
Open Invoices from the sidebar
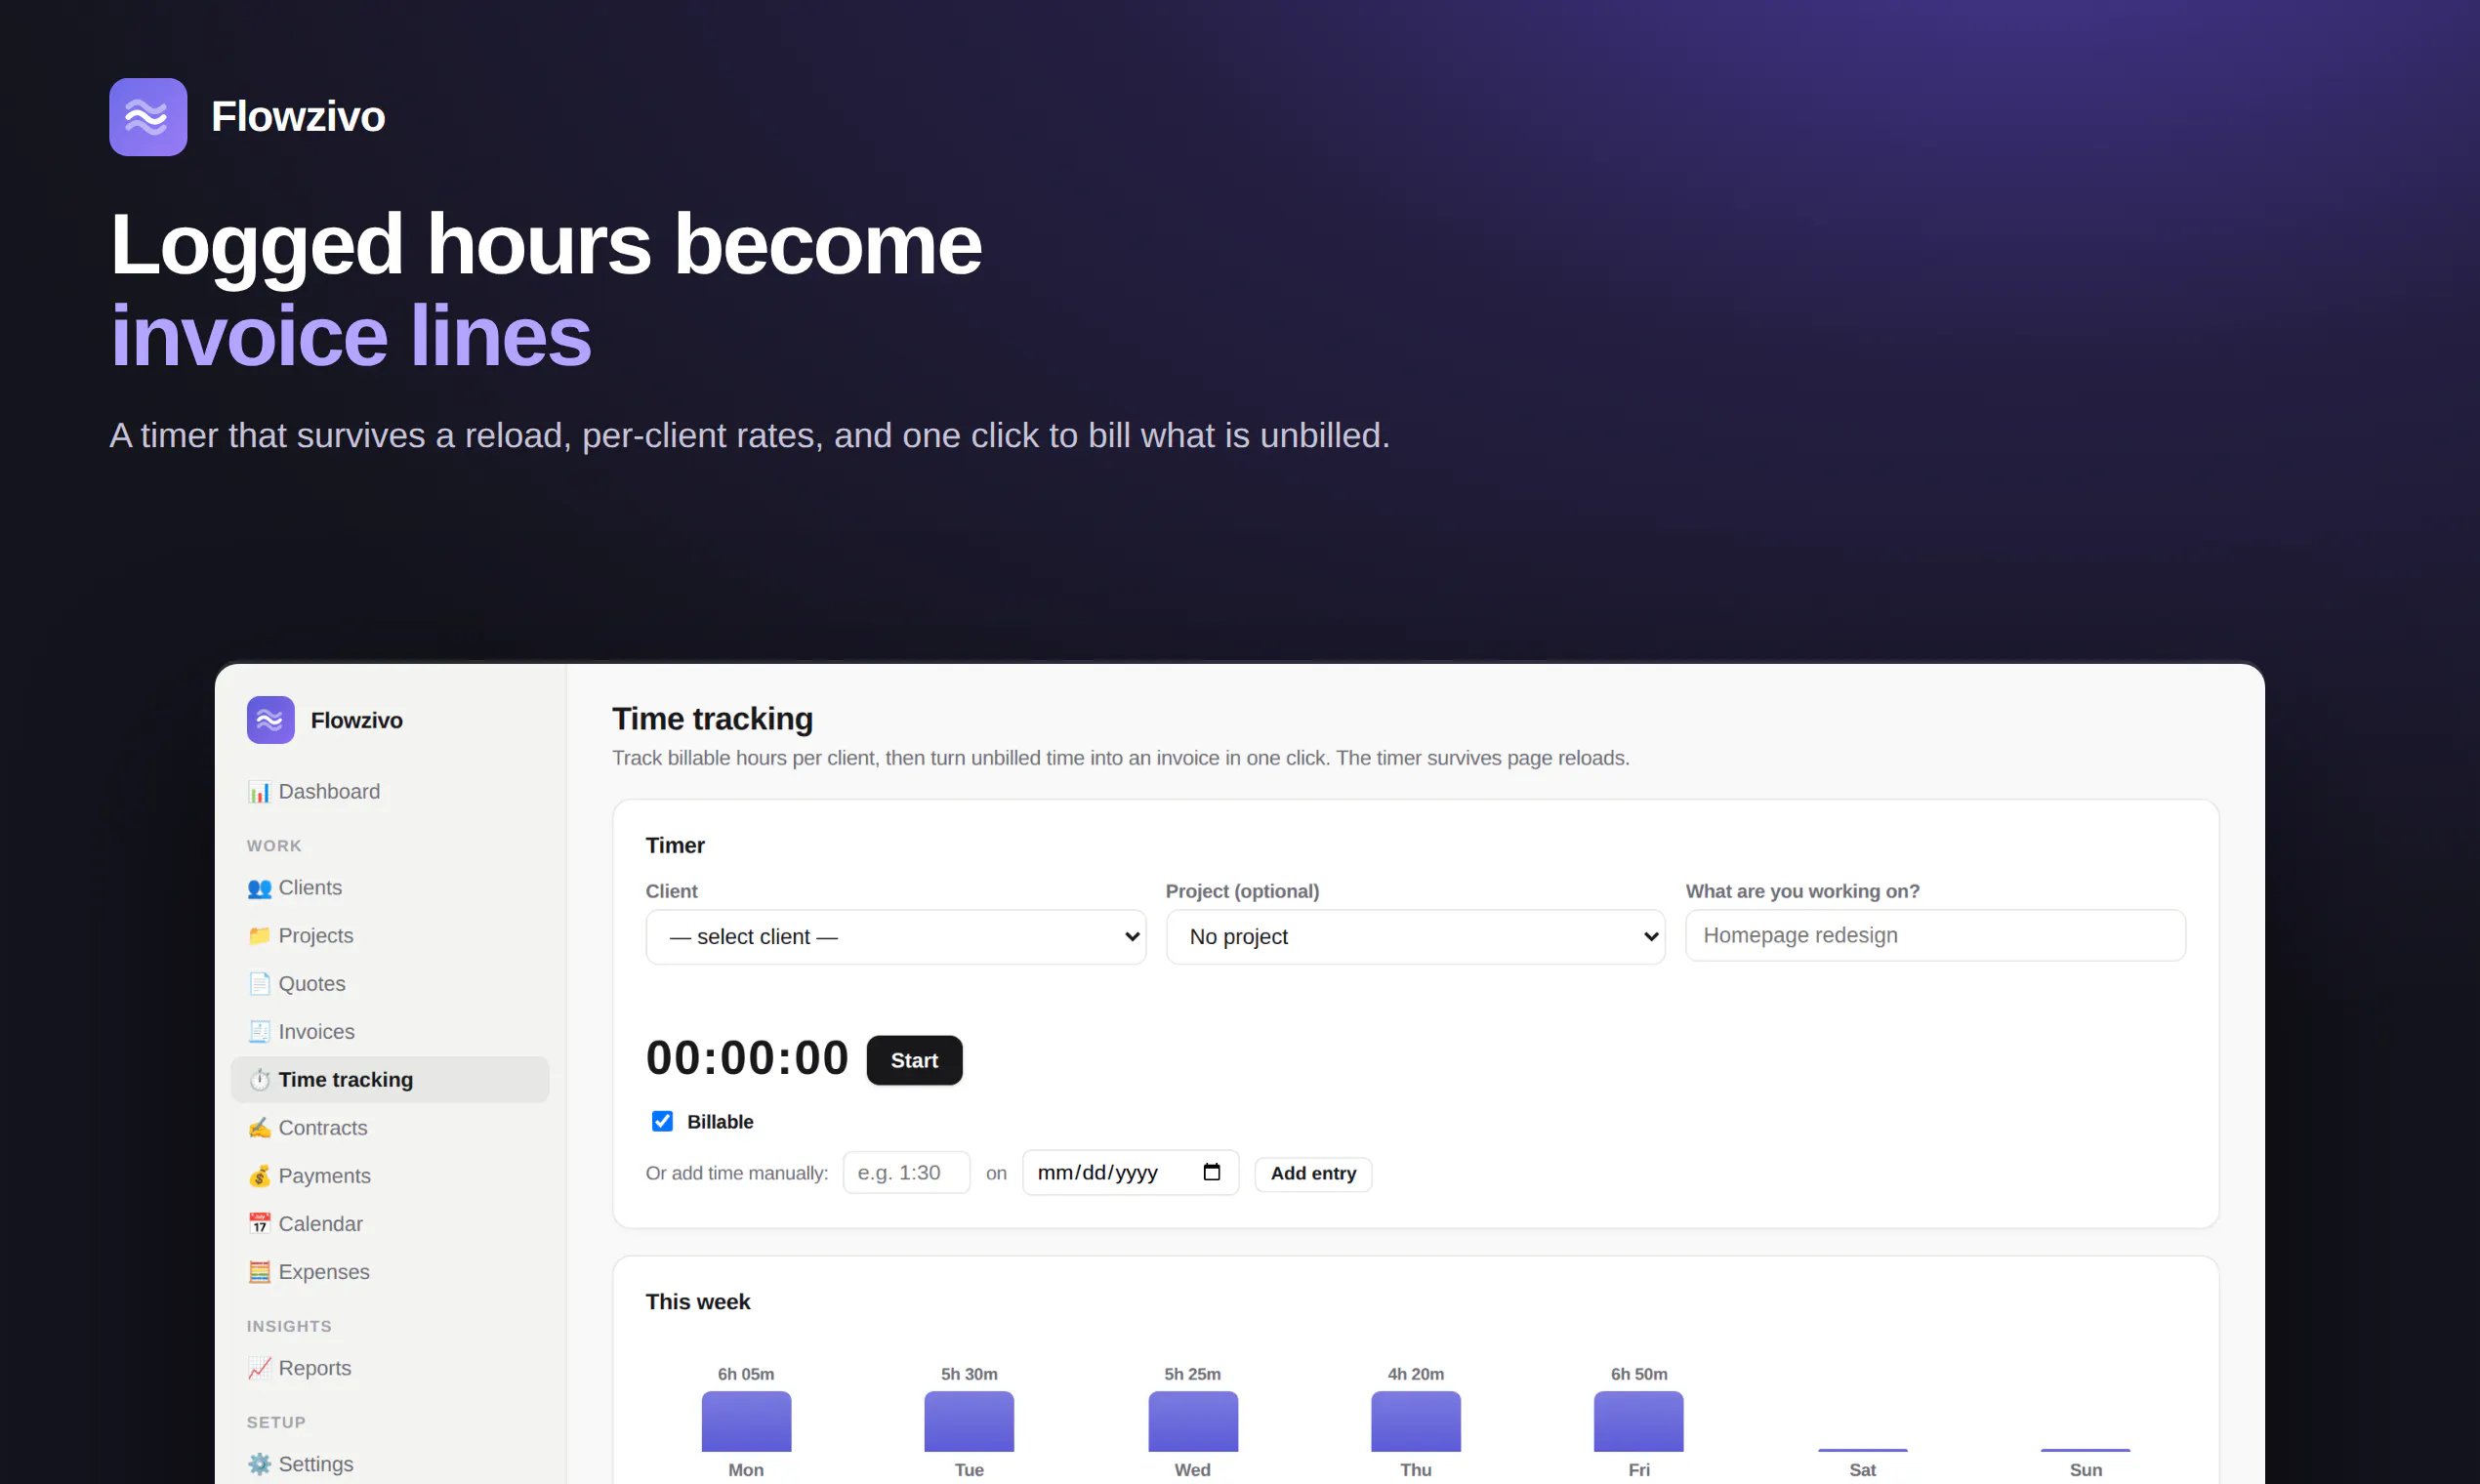pyautogui.click(x=390, y=1032)
